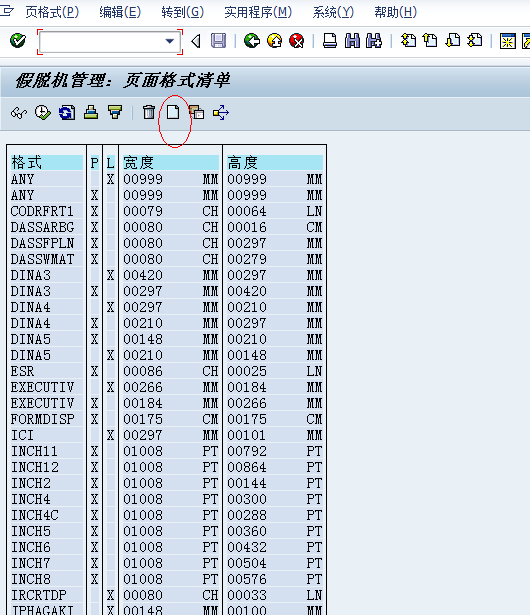Select the INCH12 format row

coord(166,468)
